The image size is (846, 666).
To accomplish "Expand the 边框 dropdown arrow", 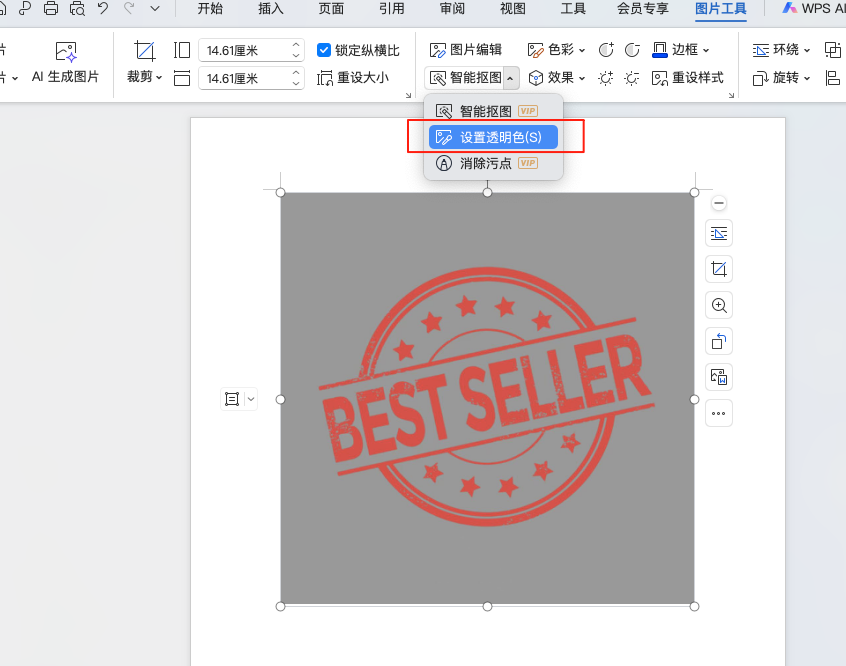I will pos(706,50).
